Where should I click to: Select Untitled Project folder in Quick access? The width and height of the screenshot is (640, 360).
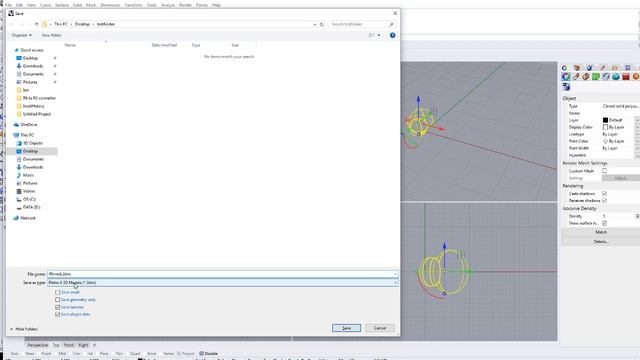tap(36, 114)
